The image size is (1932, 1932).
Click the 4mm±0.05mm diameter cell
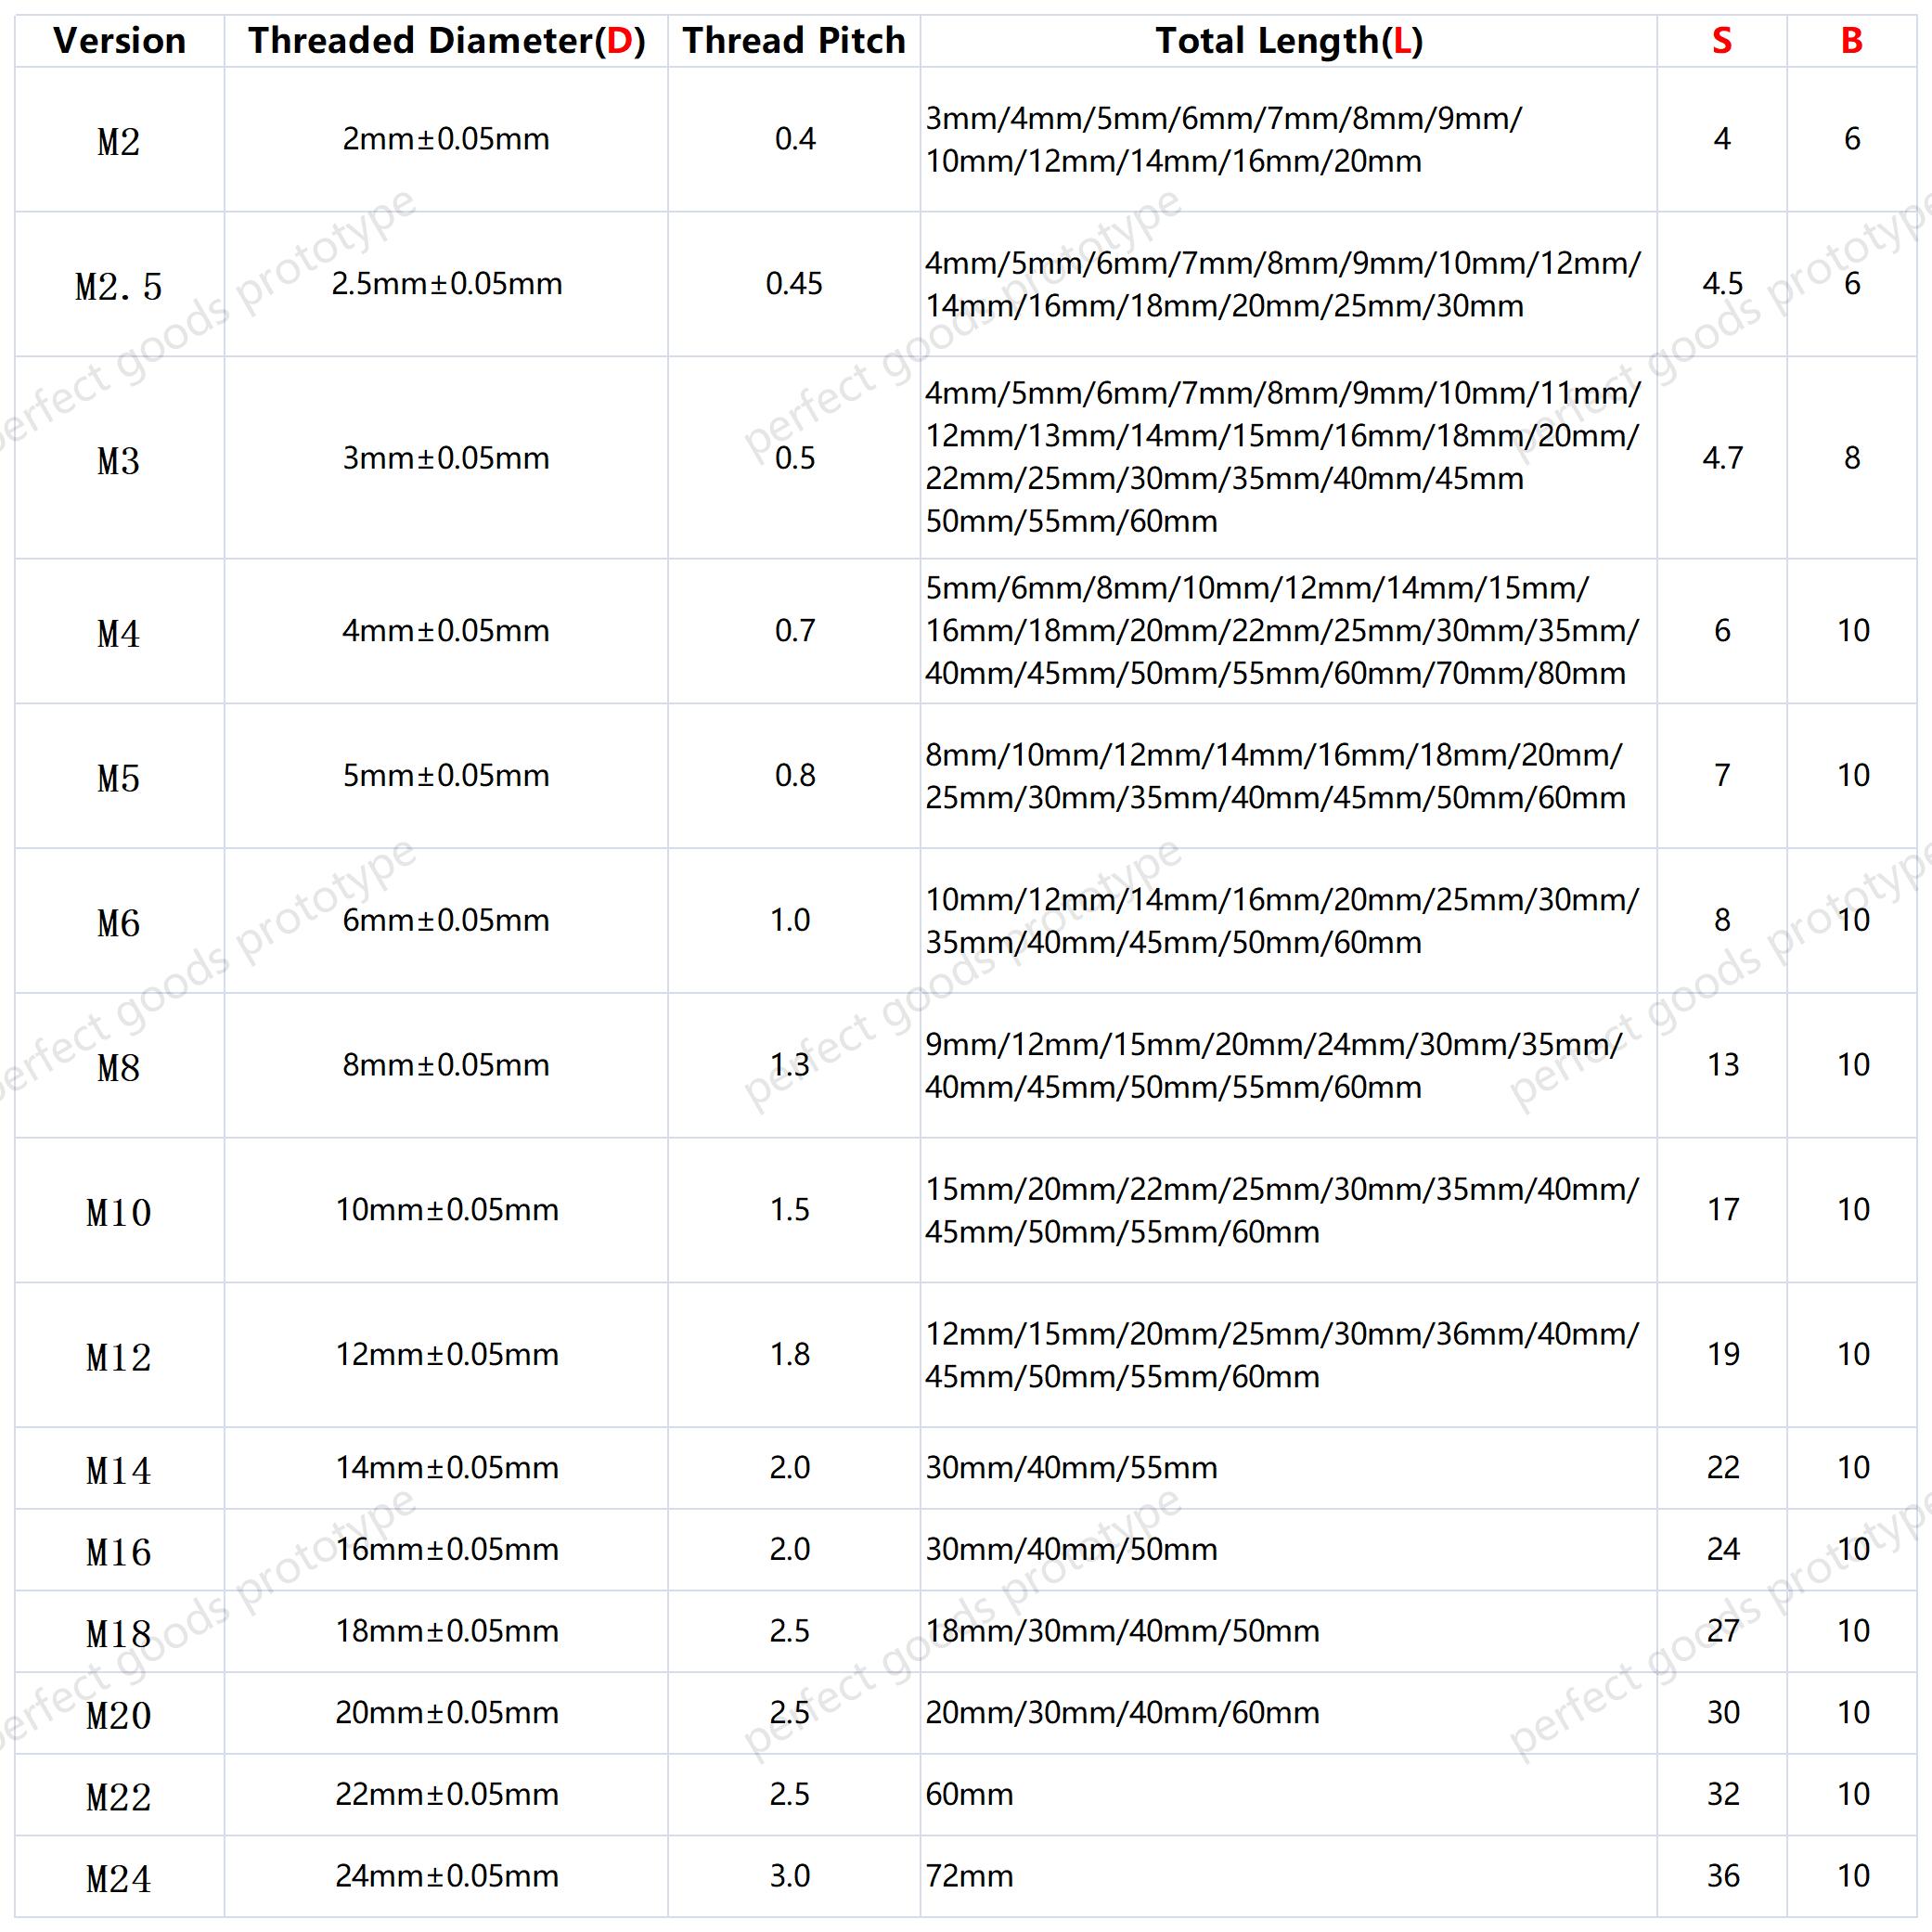[x=446, y=631]
